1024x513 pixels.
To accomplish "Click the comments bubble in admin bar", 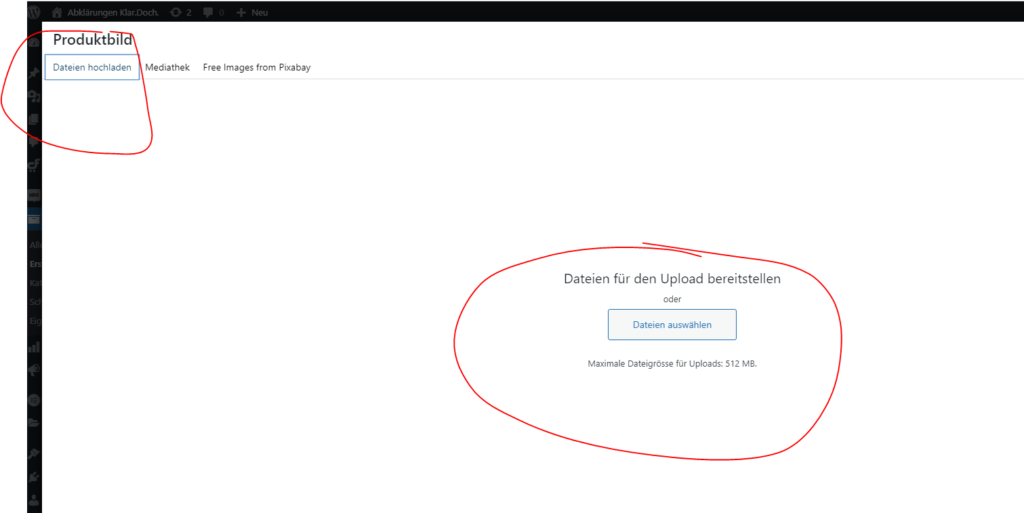I will (213, 11).
